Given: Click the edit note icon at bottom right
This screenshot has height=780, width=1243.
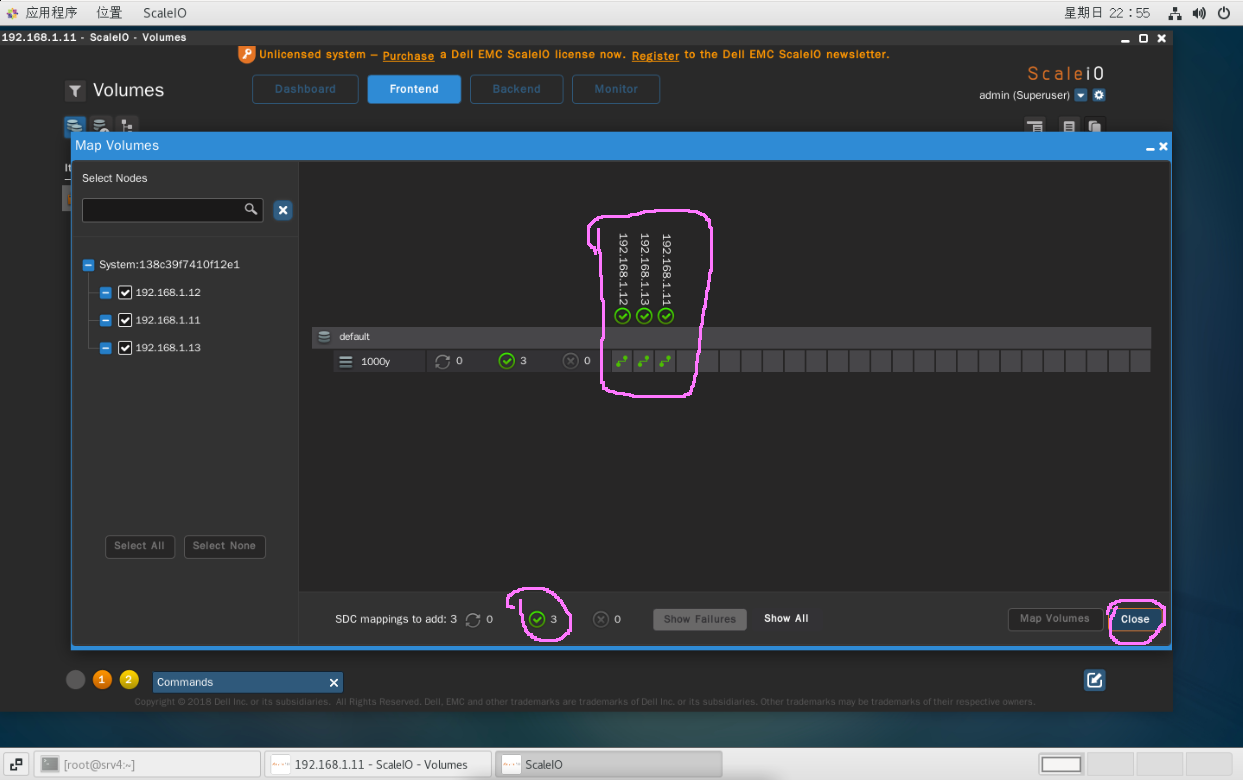Looking at the screenshot, I should click(x=1094, y=680).
